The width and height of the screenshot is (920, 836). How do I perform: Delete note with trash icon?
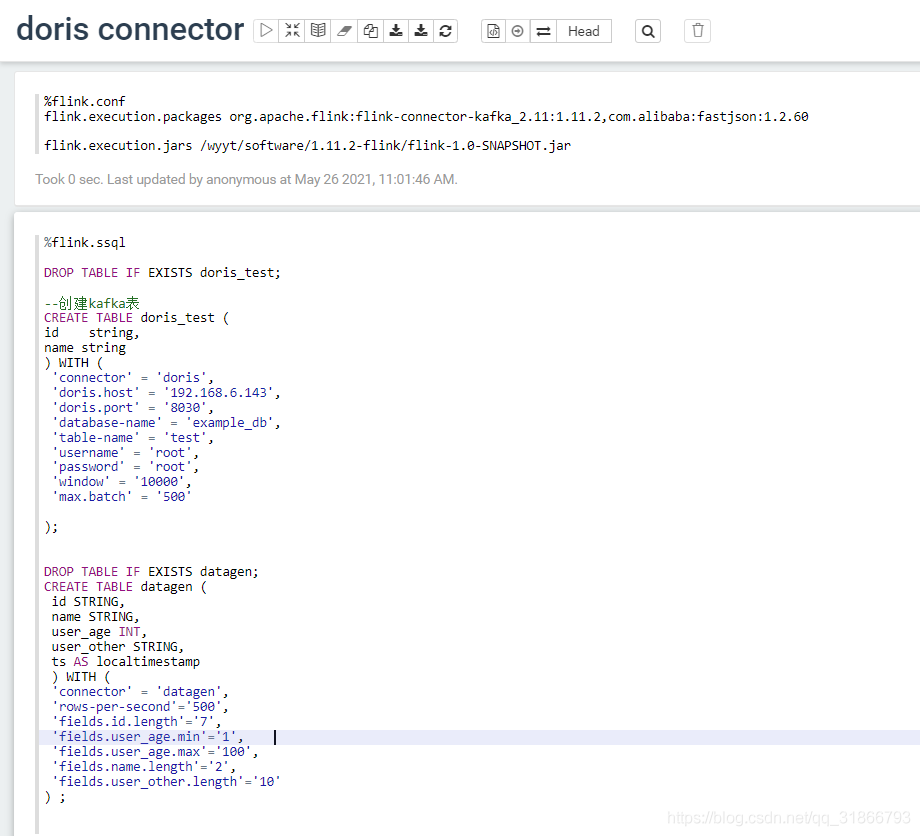698,31
